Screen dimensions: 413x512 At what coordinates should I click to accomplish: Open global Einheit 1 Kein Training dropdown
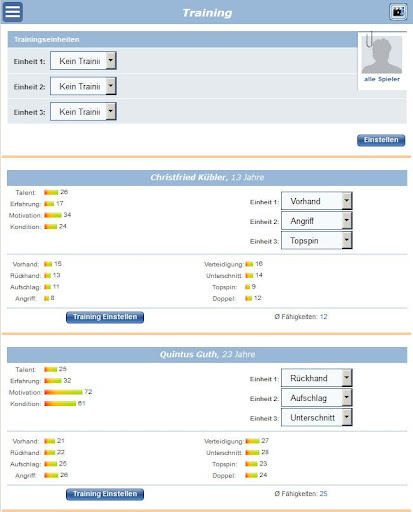(83, 61)
